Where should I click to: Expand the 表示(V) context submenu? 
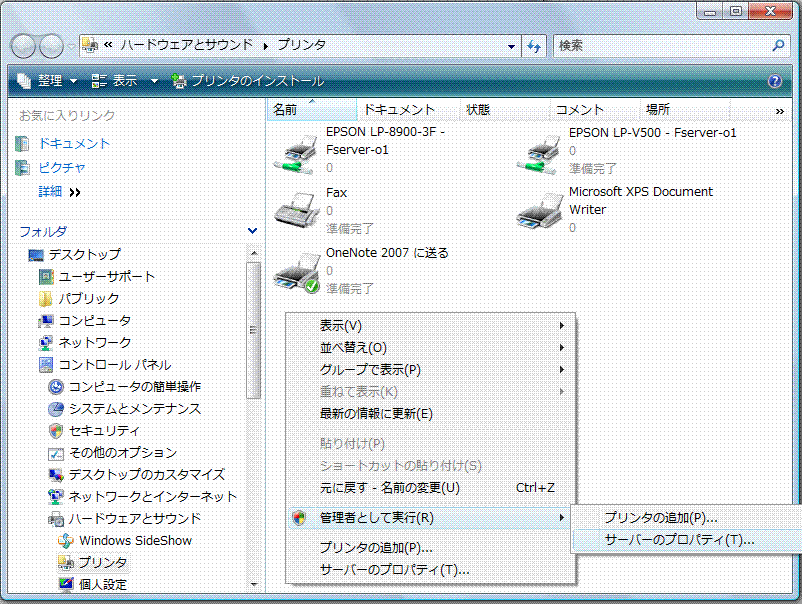(562, 326)
